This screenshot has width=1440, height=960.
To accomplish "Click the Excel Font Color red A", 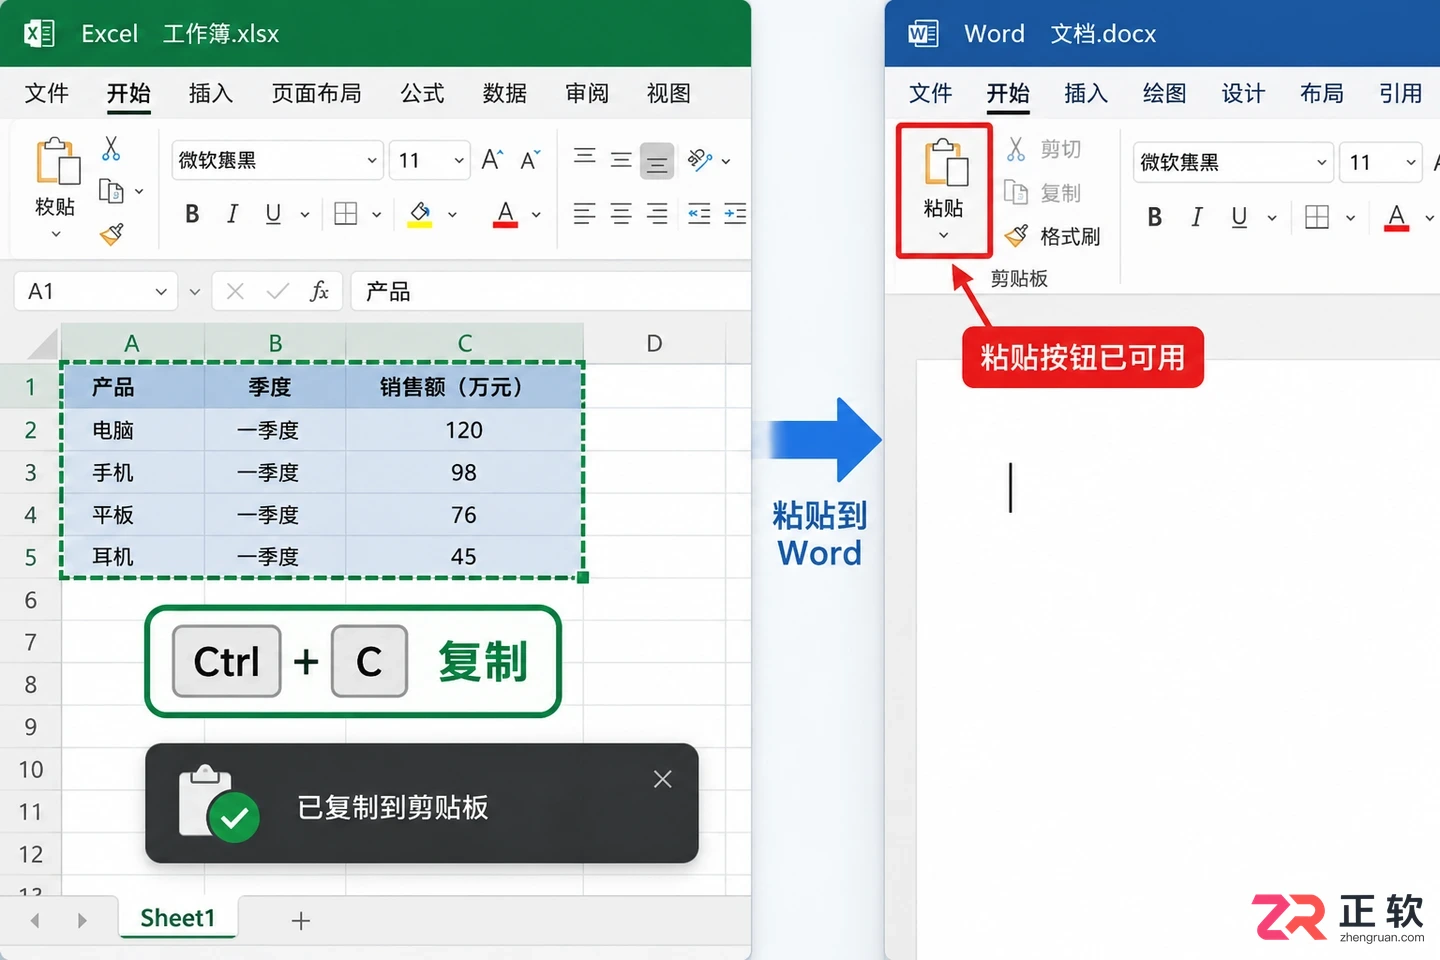I will [x=506, y=214].
